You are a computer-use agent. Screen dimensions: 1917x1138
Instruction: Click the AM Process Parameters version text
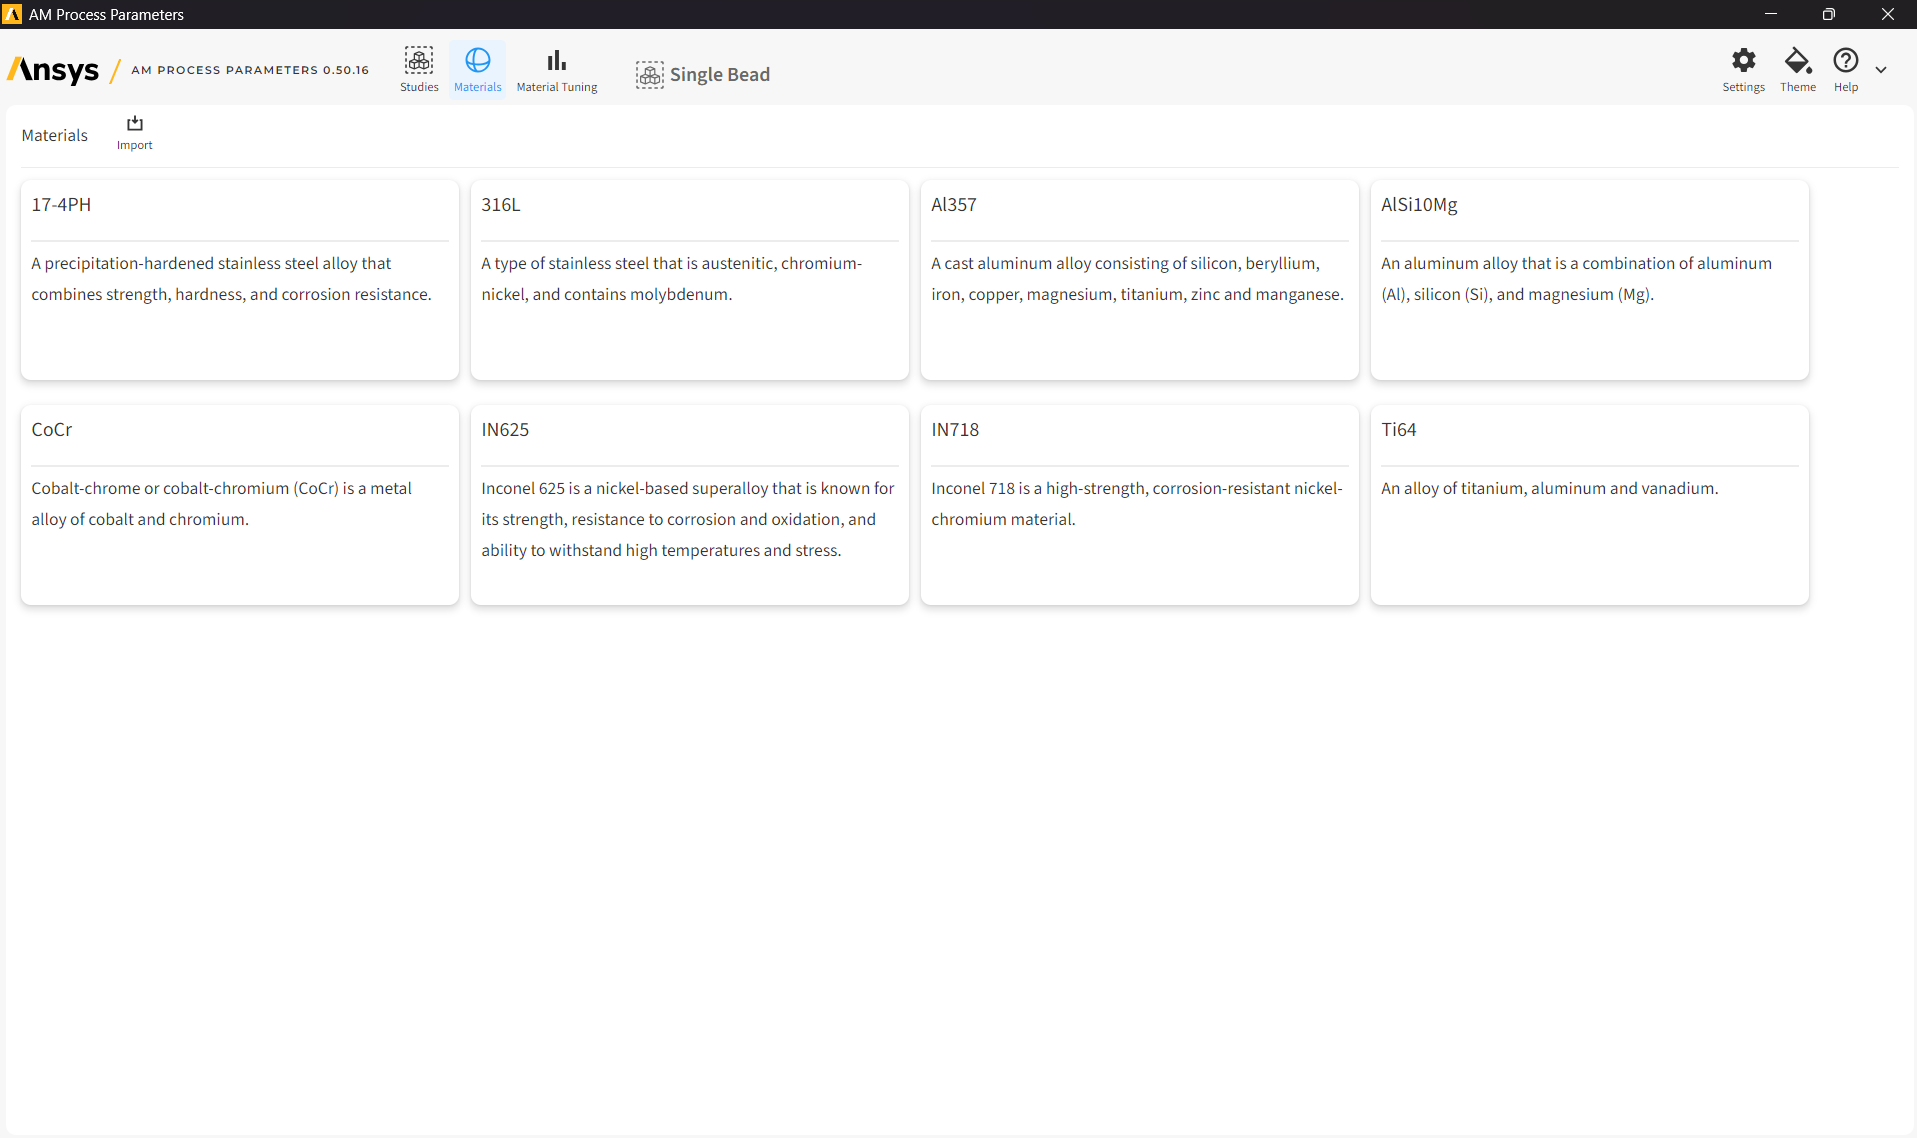[x=250, y=70]
